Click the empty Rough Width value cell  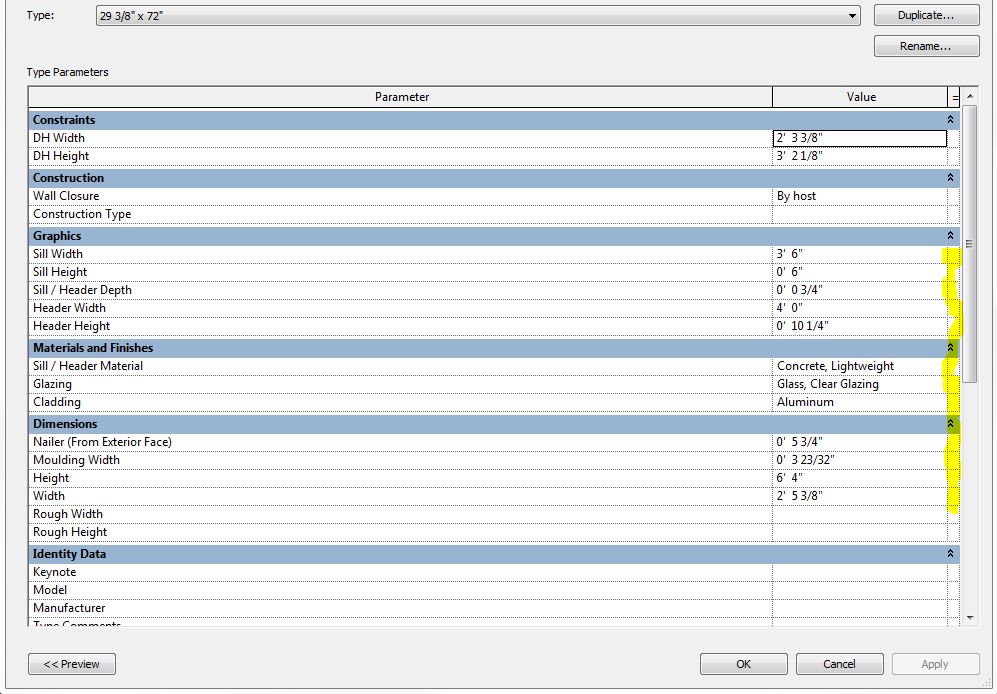pyautogui.click(x=860, y=514)
